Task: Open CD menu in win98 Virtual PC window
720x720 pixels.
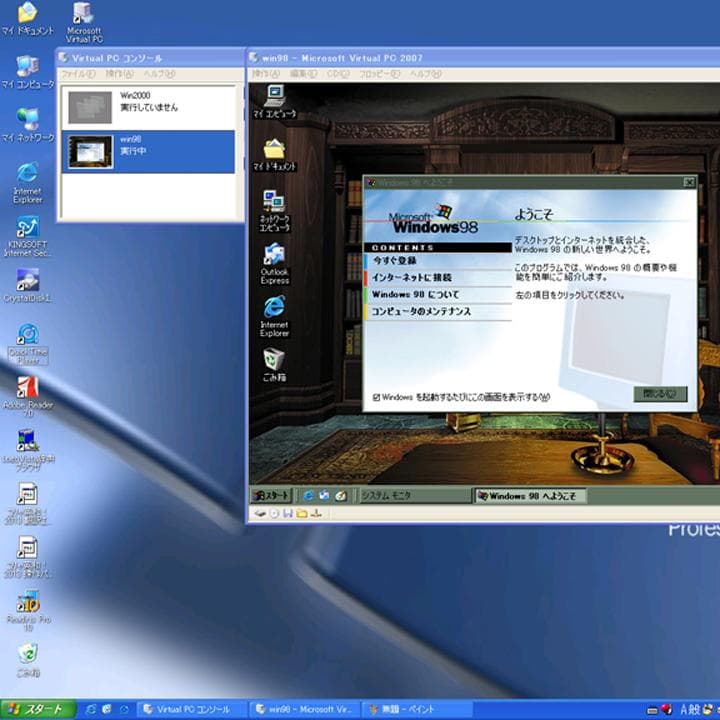Action: (x=338, y=74)
